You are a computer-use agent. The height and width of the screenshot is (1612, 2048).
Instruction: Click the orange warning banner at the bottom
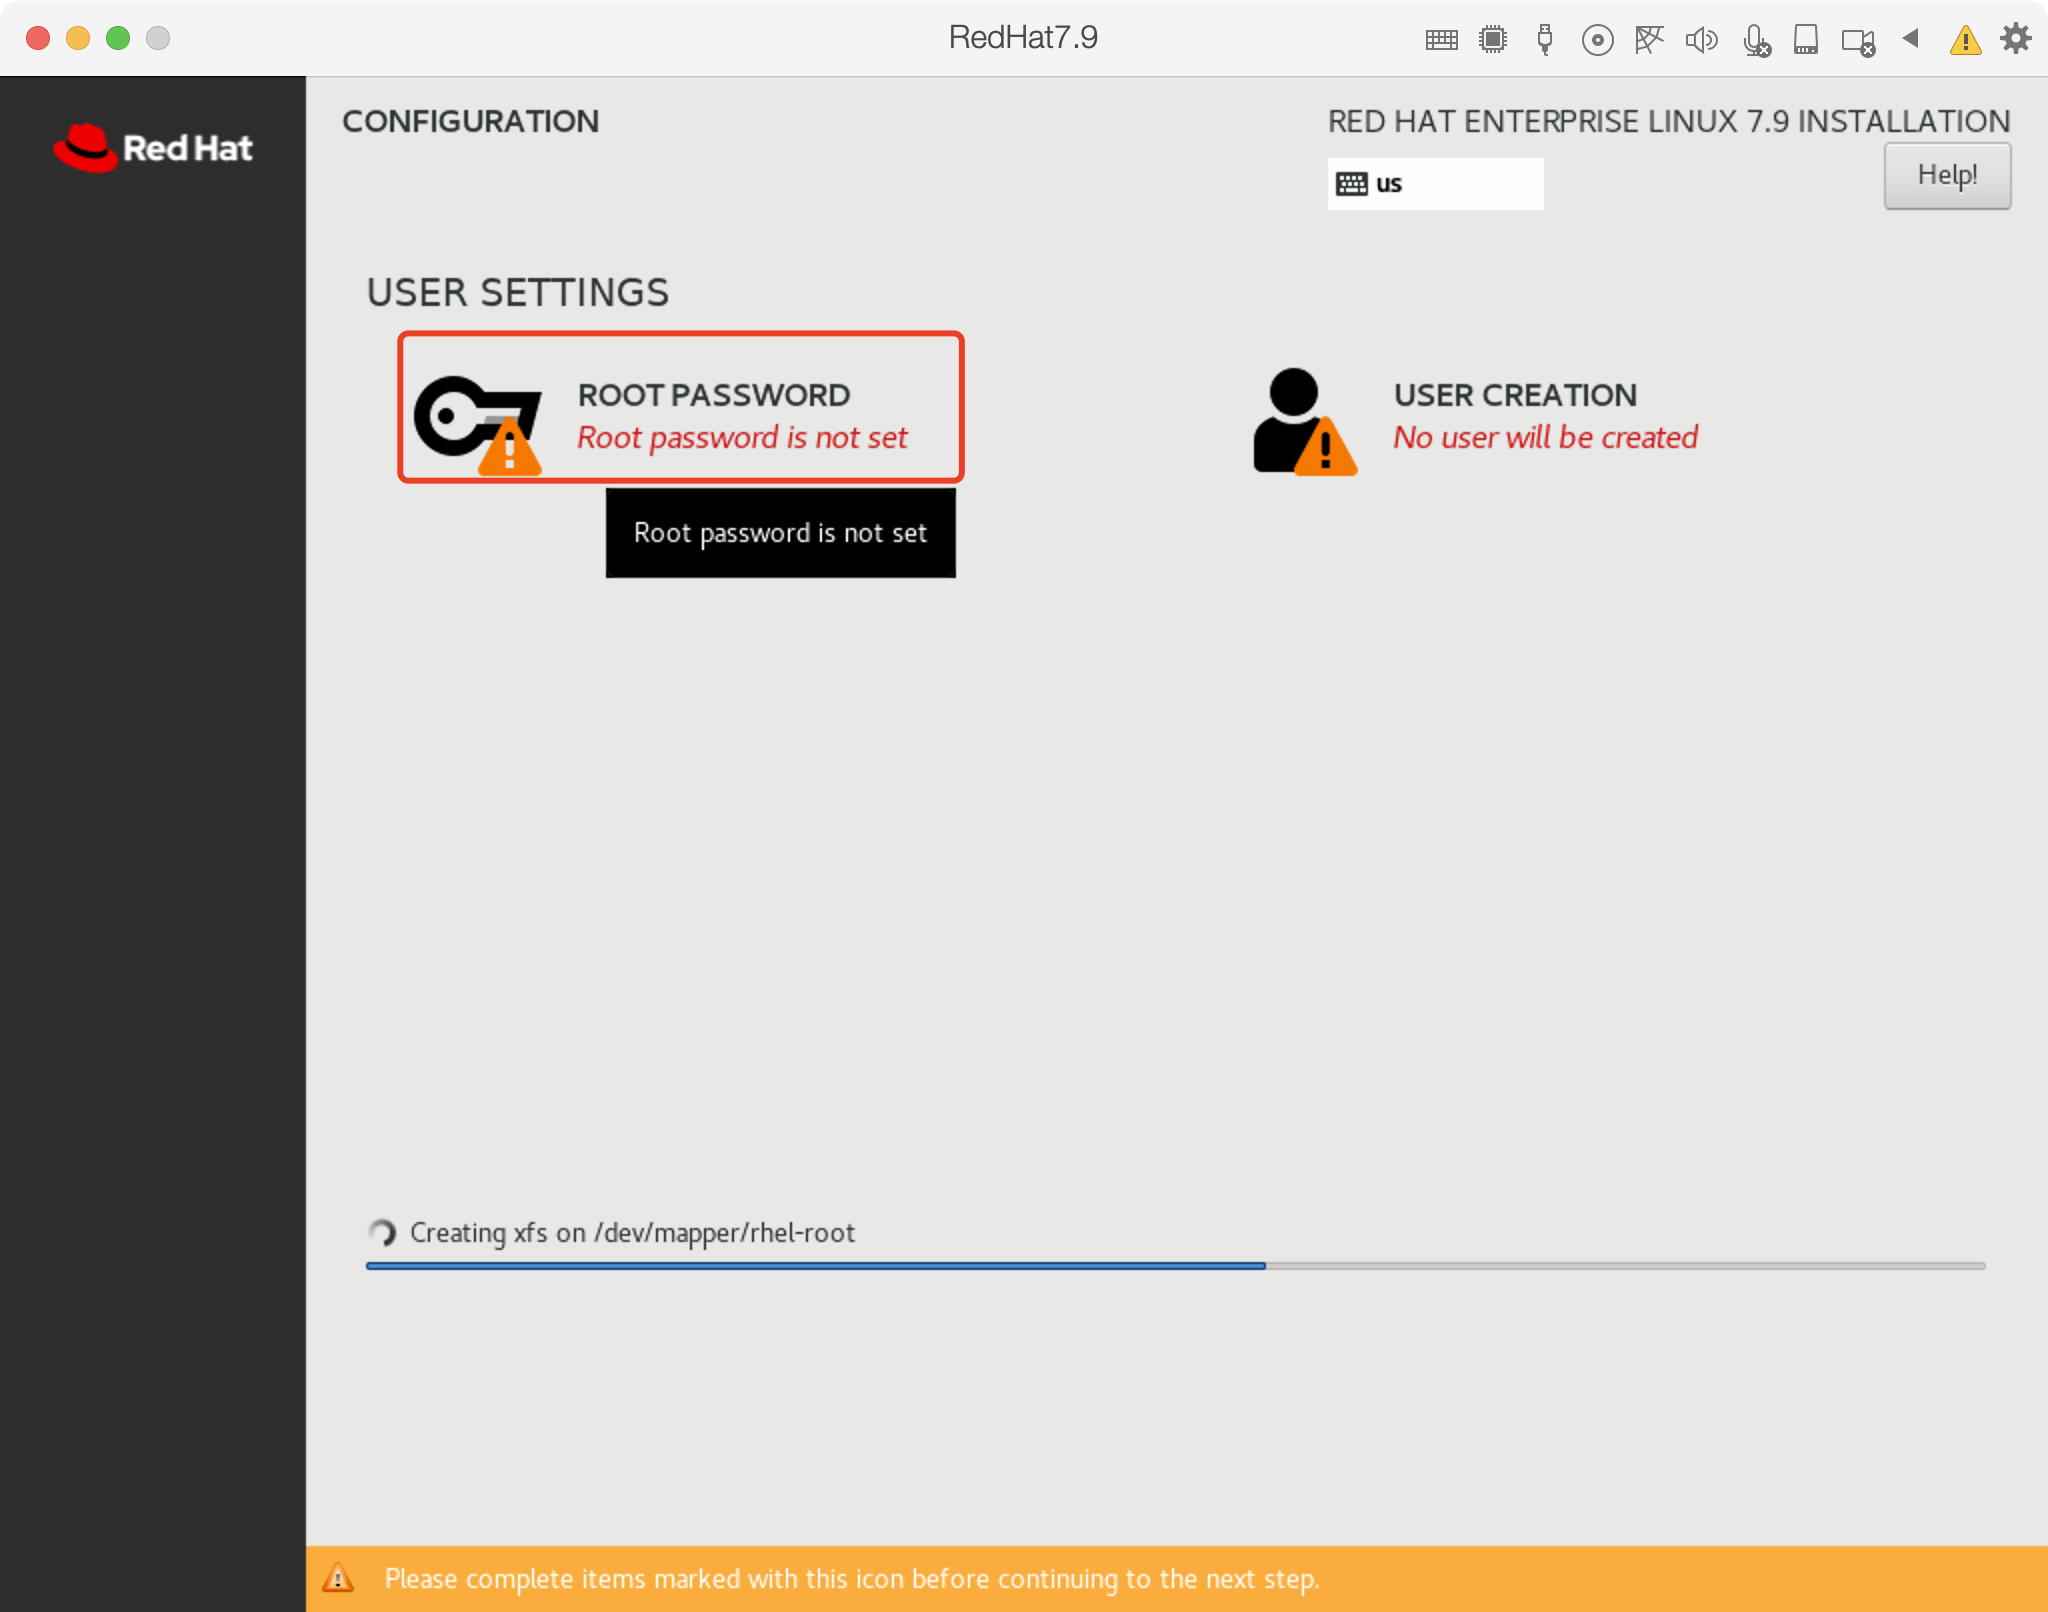point(1176,1579)
